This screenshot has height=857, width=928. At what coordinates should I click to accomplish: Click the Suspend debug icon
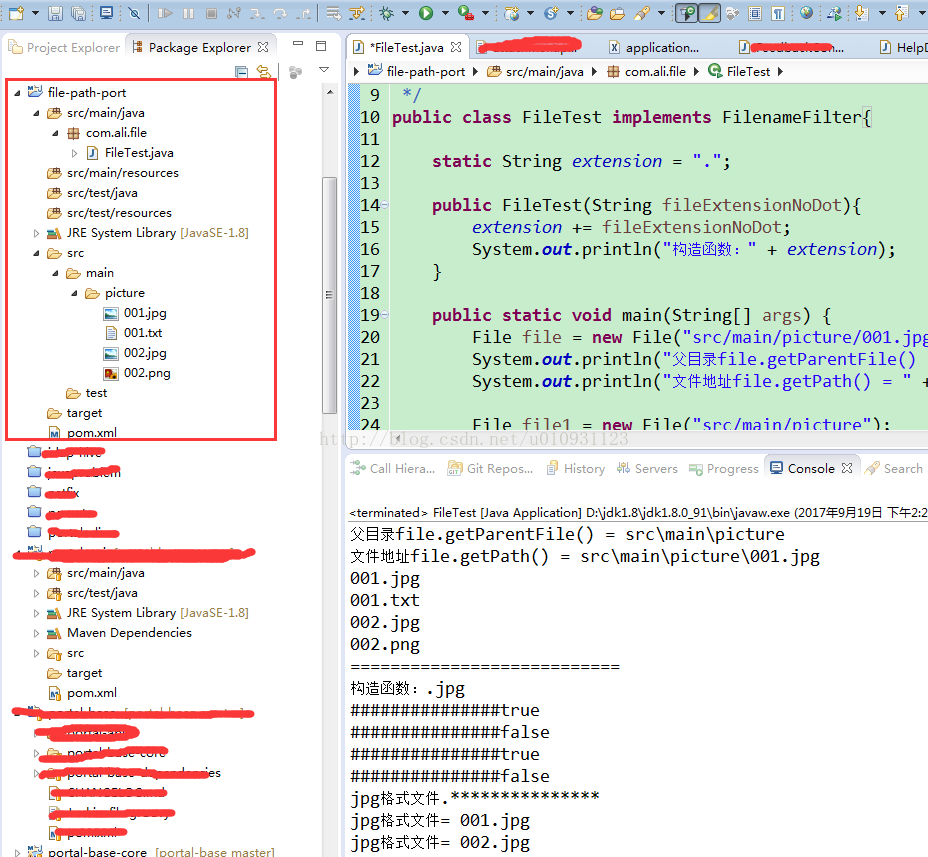[x=188, y=13]
